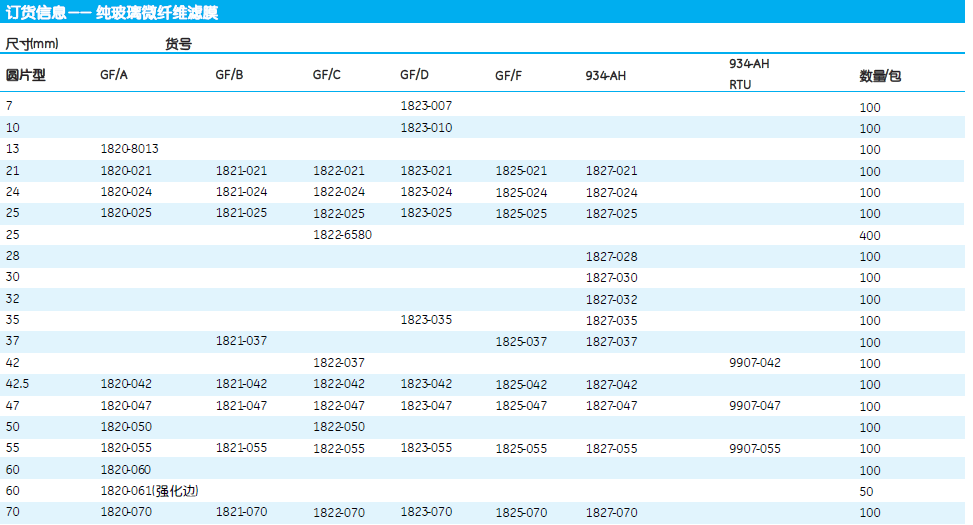Viewport: 973px width, 525px height.
Task: Click size value 7 in first row
Action: point(9,106)
